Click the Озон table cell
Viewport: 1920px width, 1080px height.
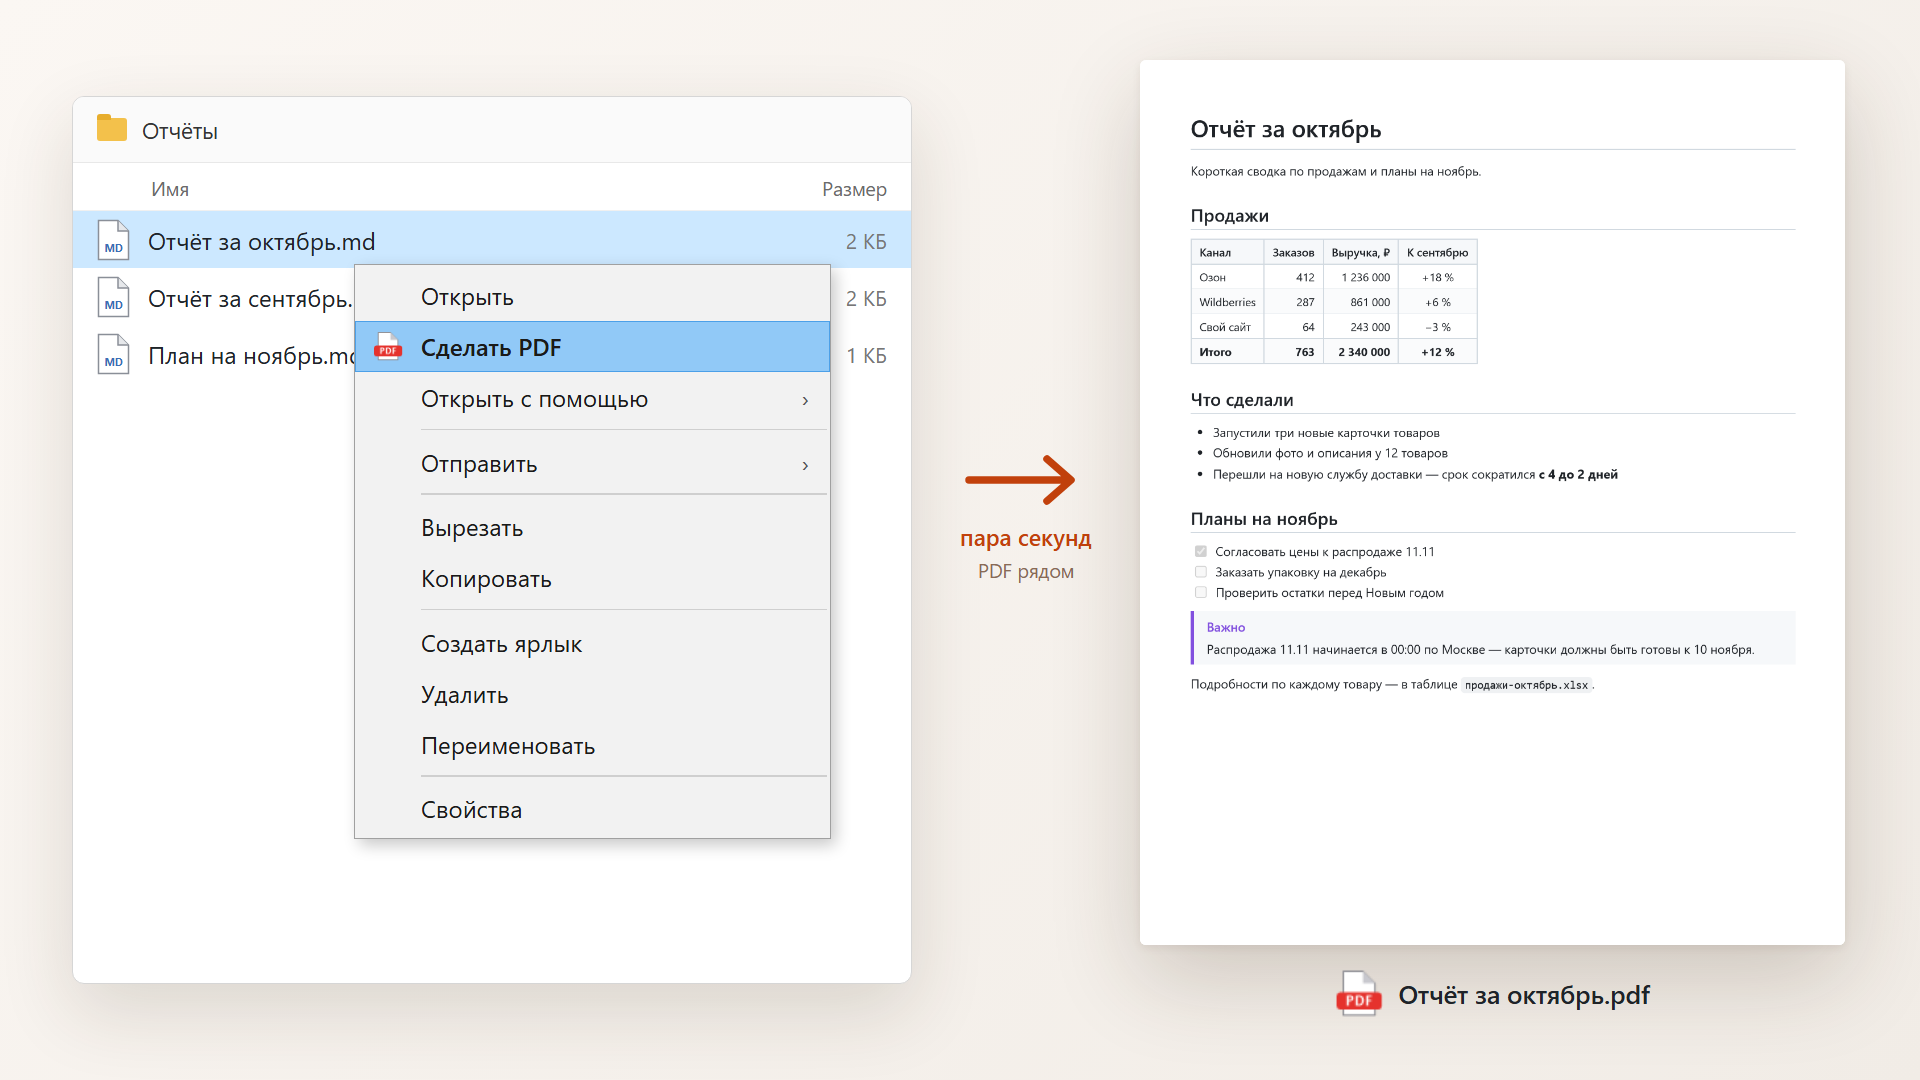(x=1227, y=277)
